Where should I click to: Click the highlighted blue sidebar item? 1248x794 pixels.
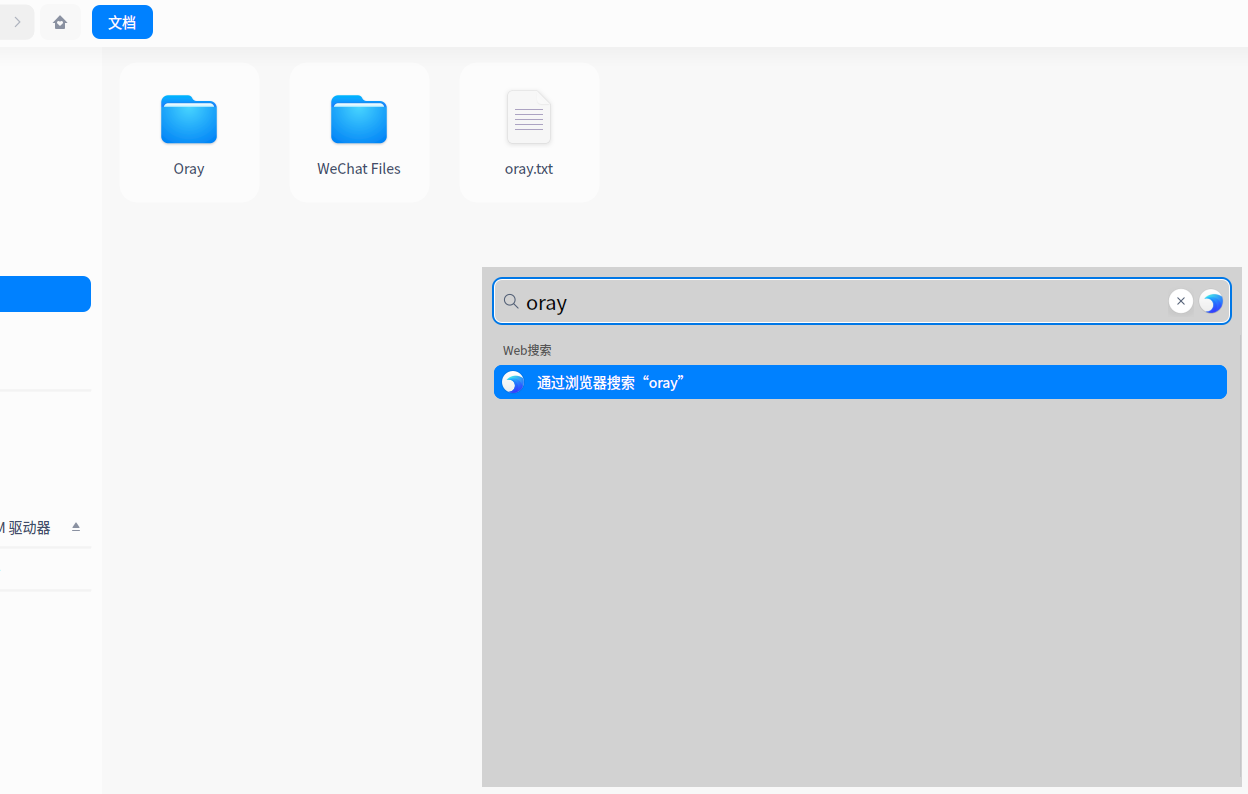pyautogui.click(x=45, y=294)
